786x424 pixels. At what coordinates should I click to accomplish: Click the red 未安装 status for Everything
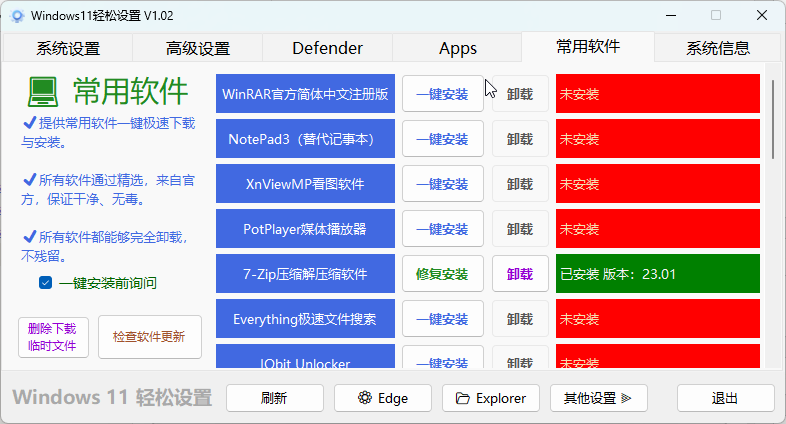[x=658, y=319]
